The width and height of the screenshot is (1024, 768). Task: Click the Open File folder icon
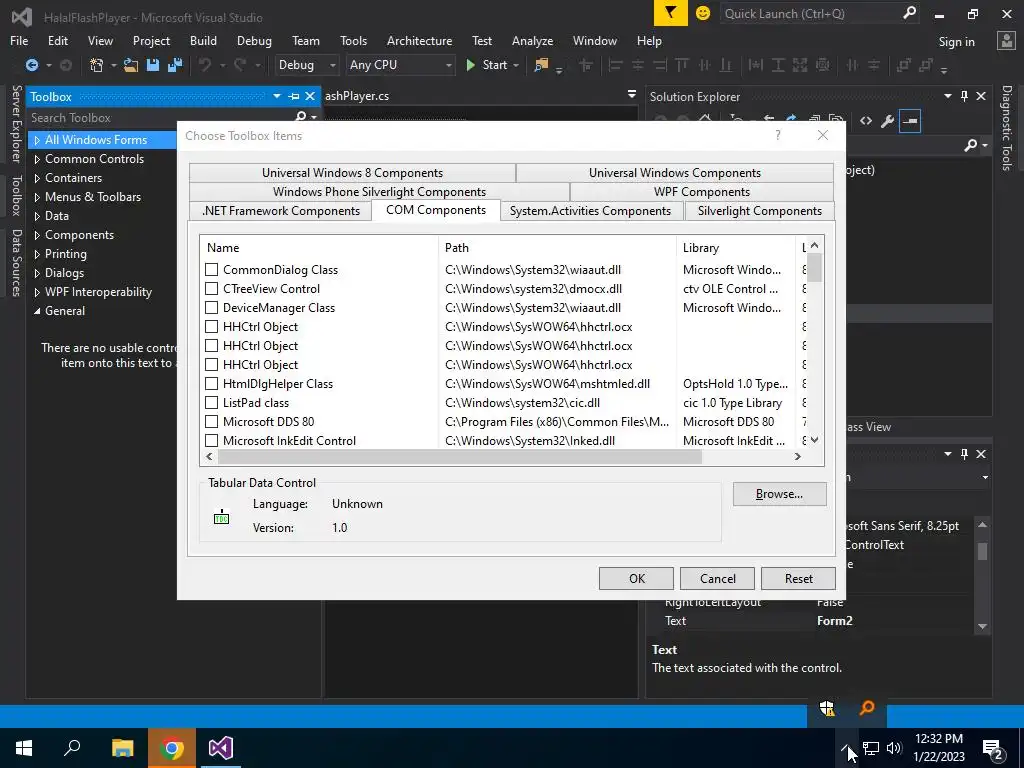pyautogui.click(x=131, y=65)
